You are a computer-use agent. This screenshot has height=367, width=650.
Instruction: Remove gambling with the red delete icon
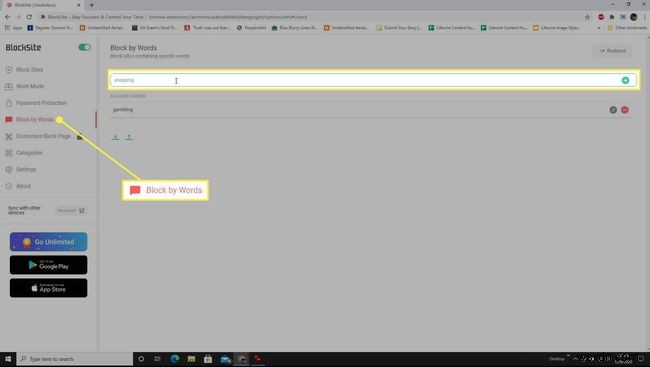[625, 110]
